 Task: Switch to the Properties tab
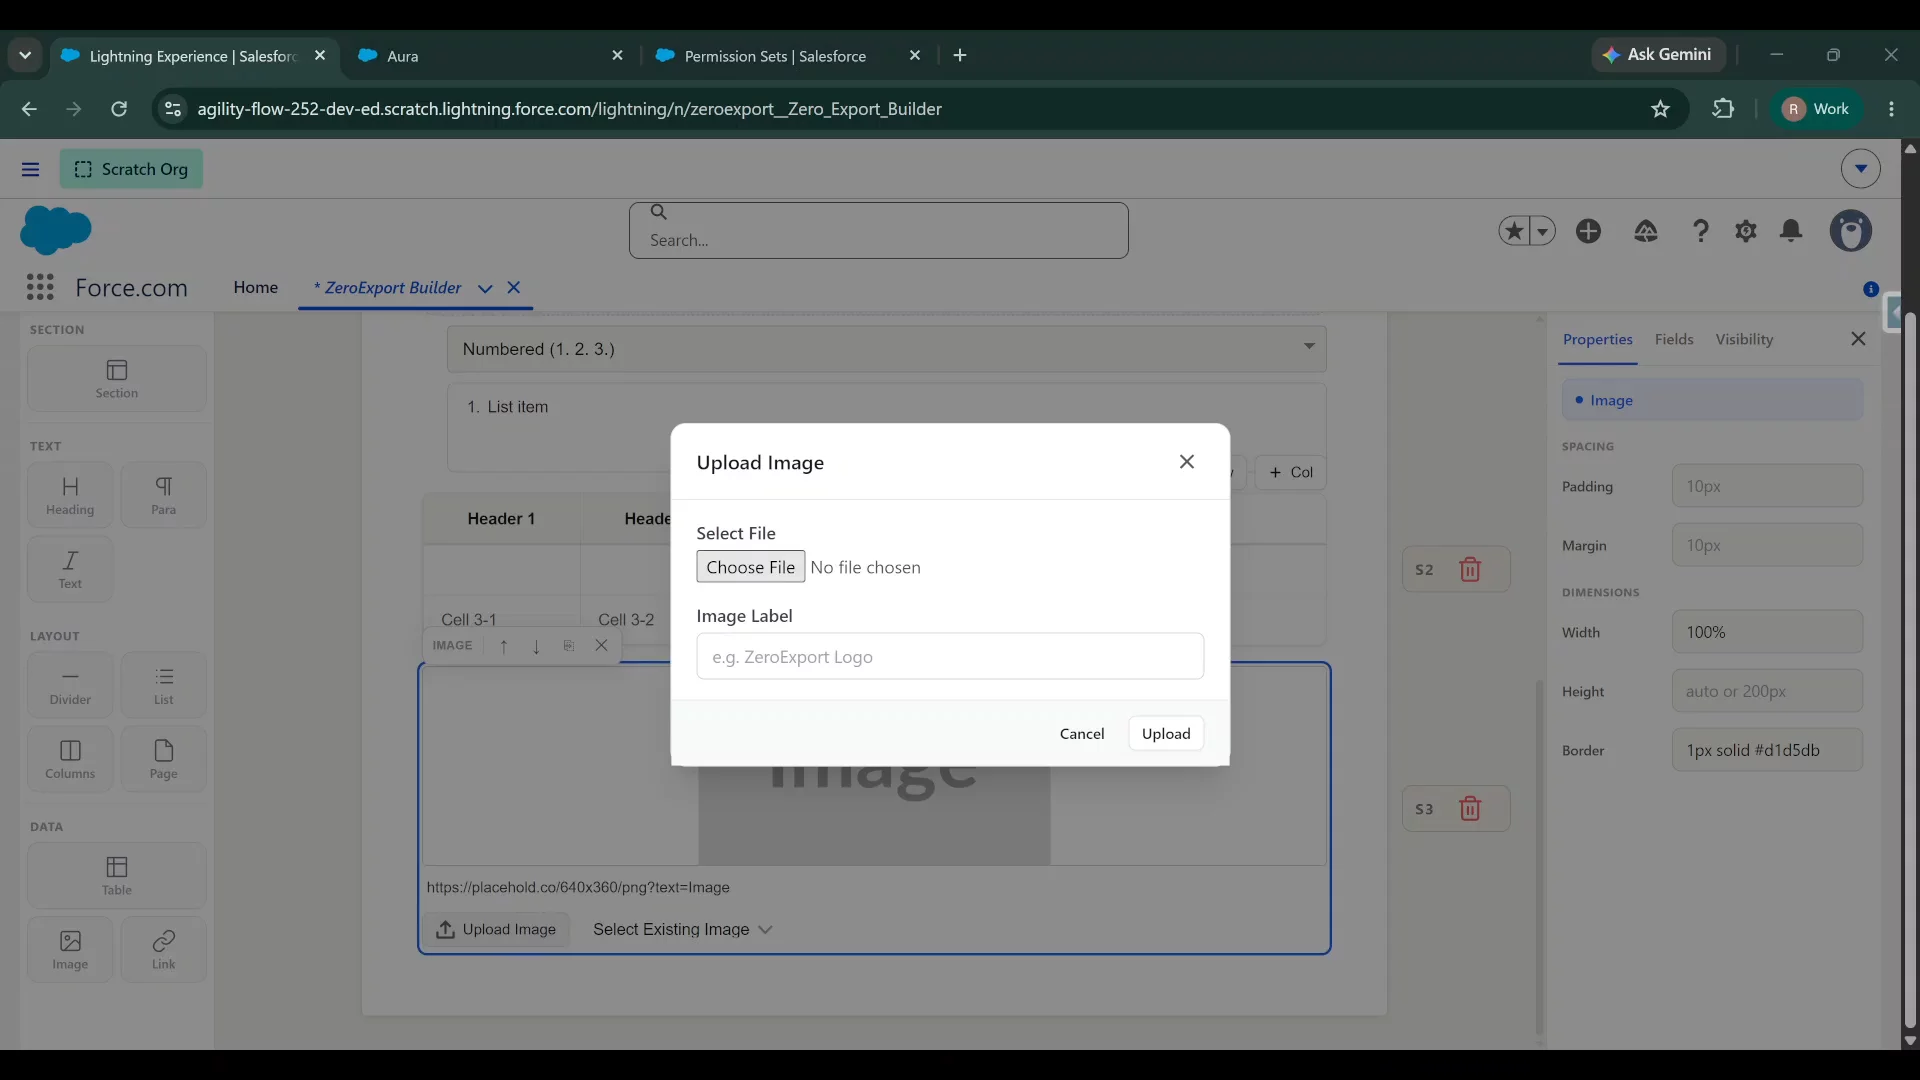click(x=1597, y=340)
